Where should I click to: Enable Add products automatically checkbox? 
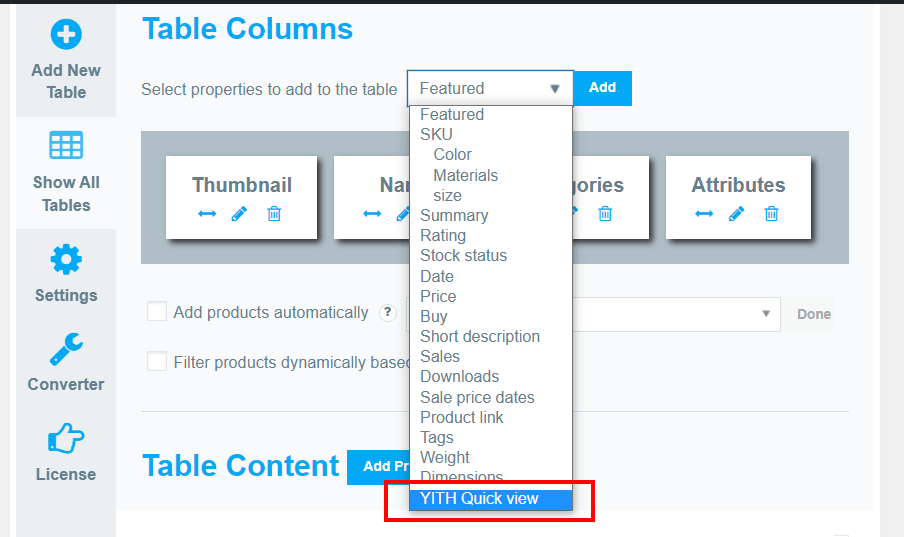click(157, 311)
